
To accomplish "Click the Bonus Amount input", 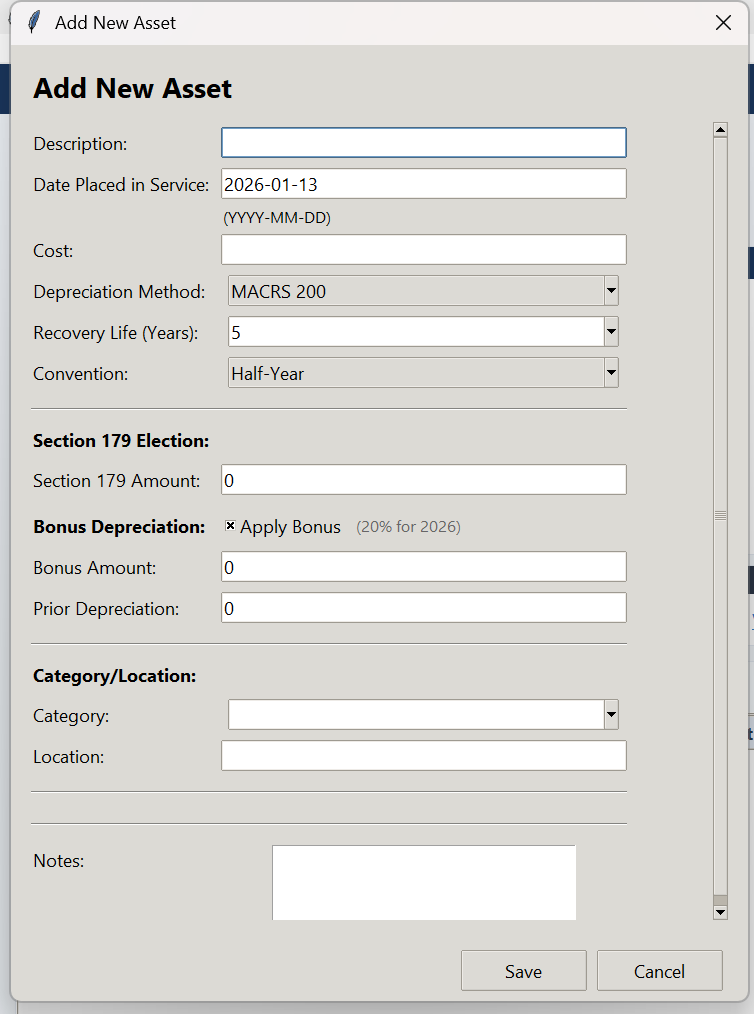I will click(423, 566).
